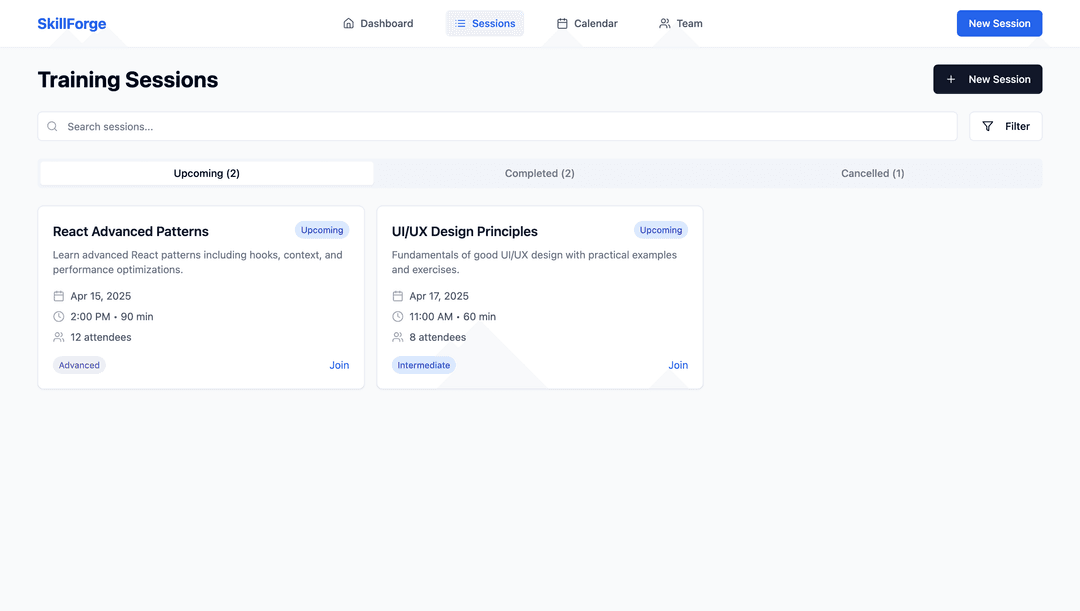The image size is (1080, 611).
Task: Click the funnel Filter icon
Action: coord(988,126)
